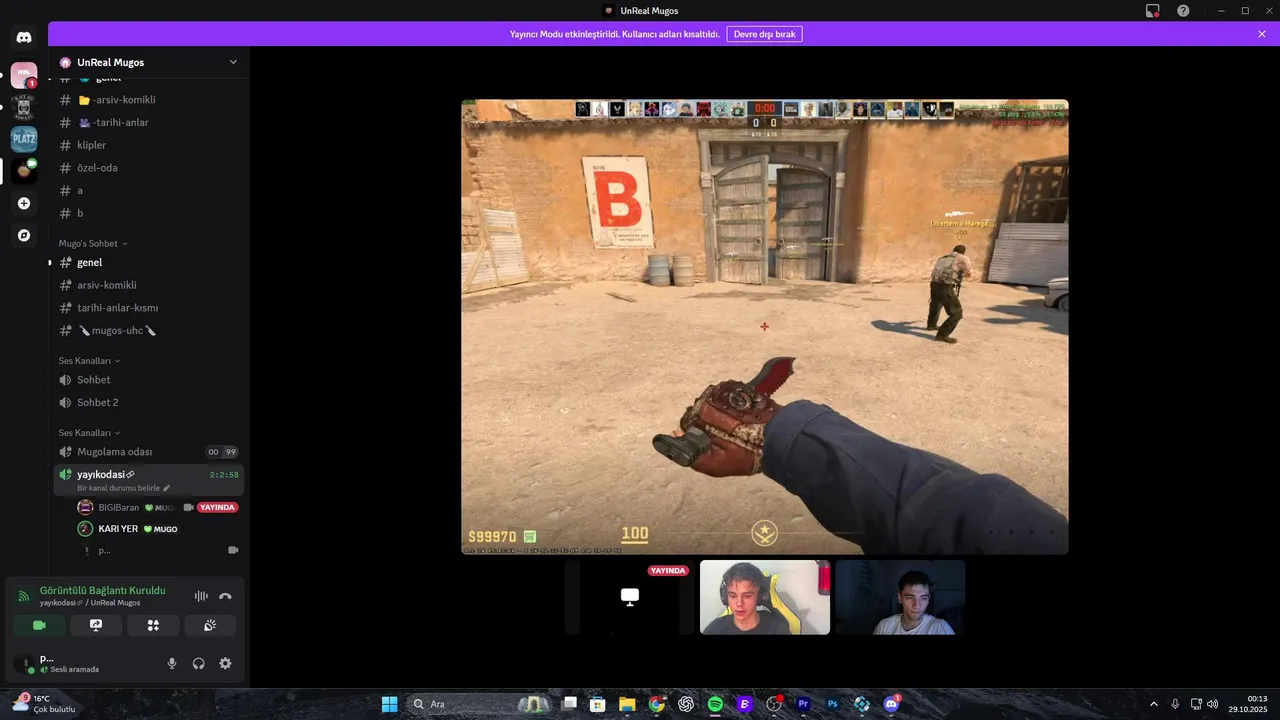
Task: Open Spotify from the taskbar
Action: [715, 704]
